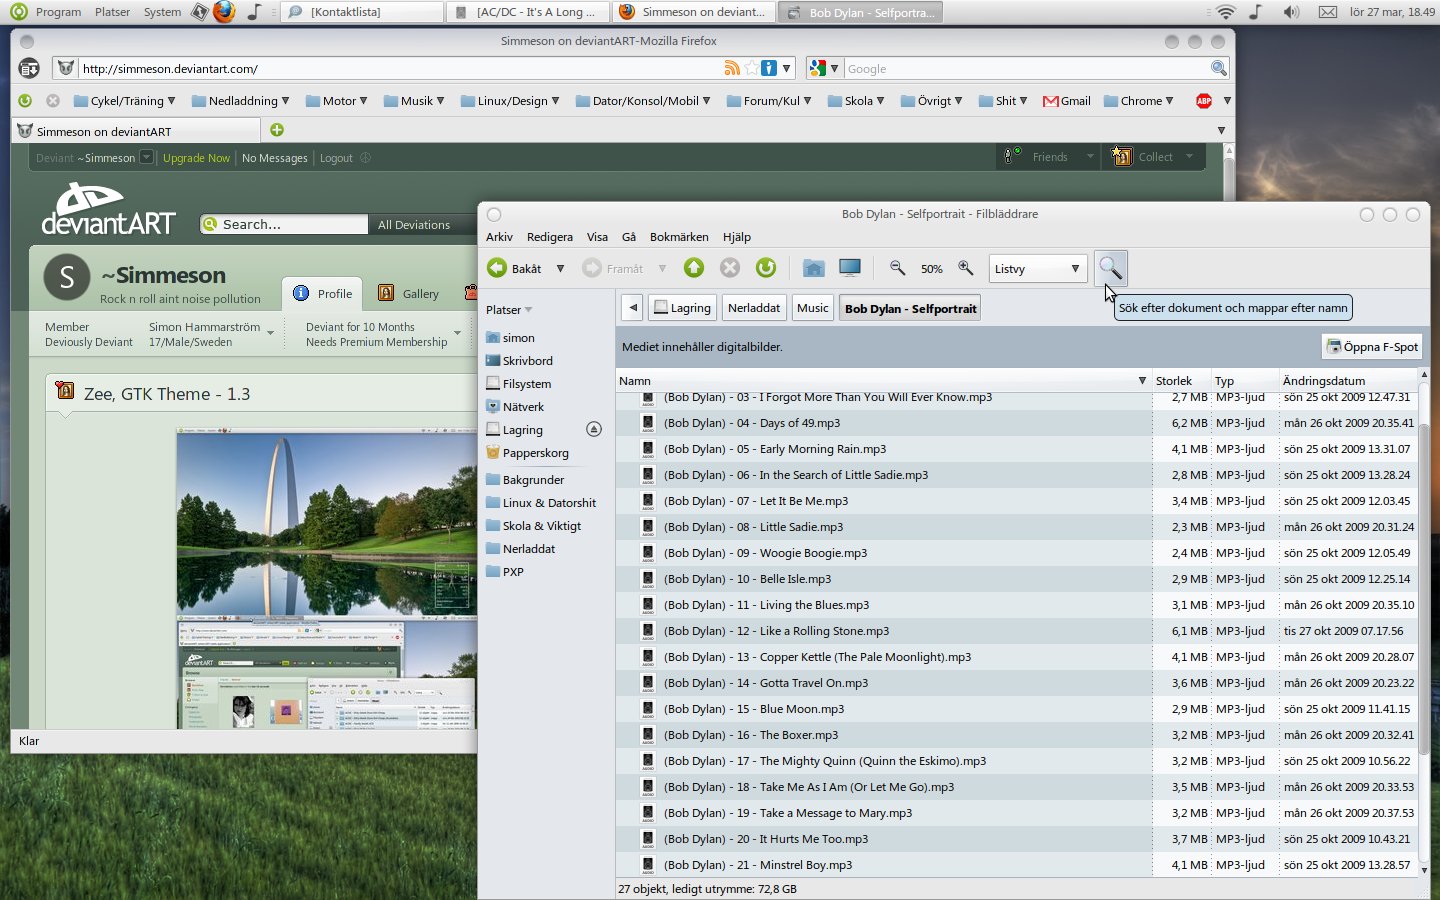Viewport: 1440px width, 900px height.
Task: Click the search magnifier button in file browser
Action: [x=1110, y=268]
